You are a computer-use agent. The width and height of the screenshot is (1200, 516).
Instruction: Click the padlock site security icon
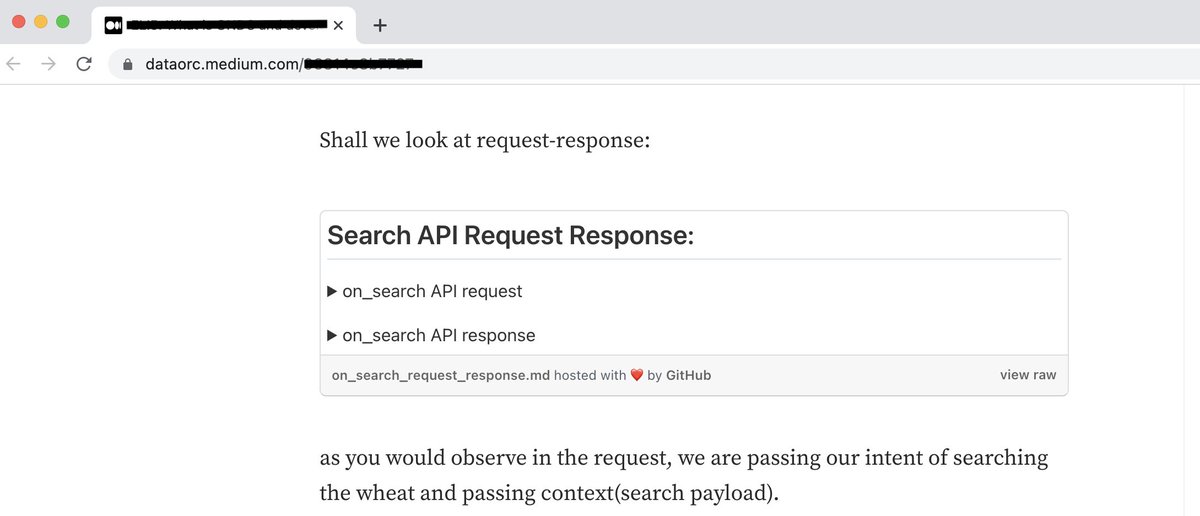click(x=127, y=64)
